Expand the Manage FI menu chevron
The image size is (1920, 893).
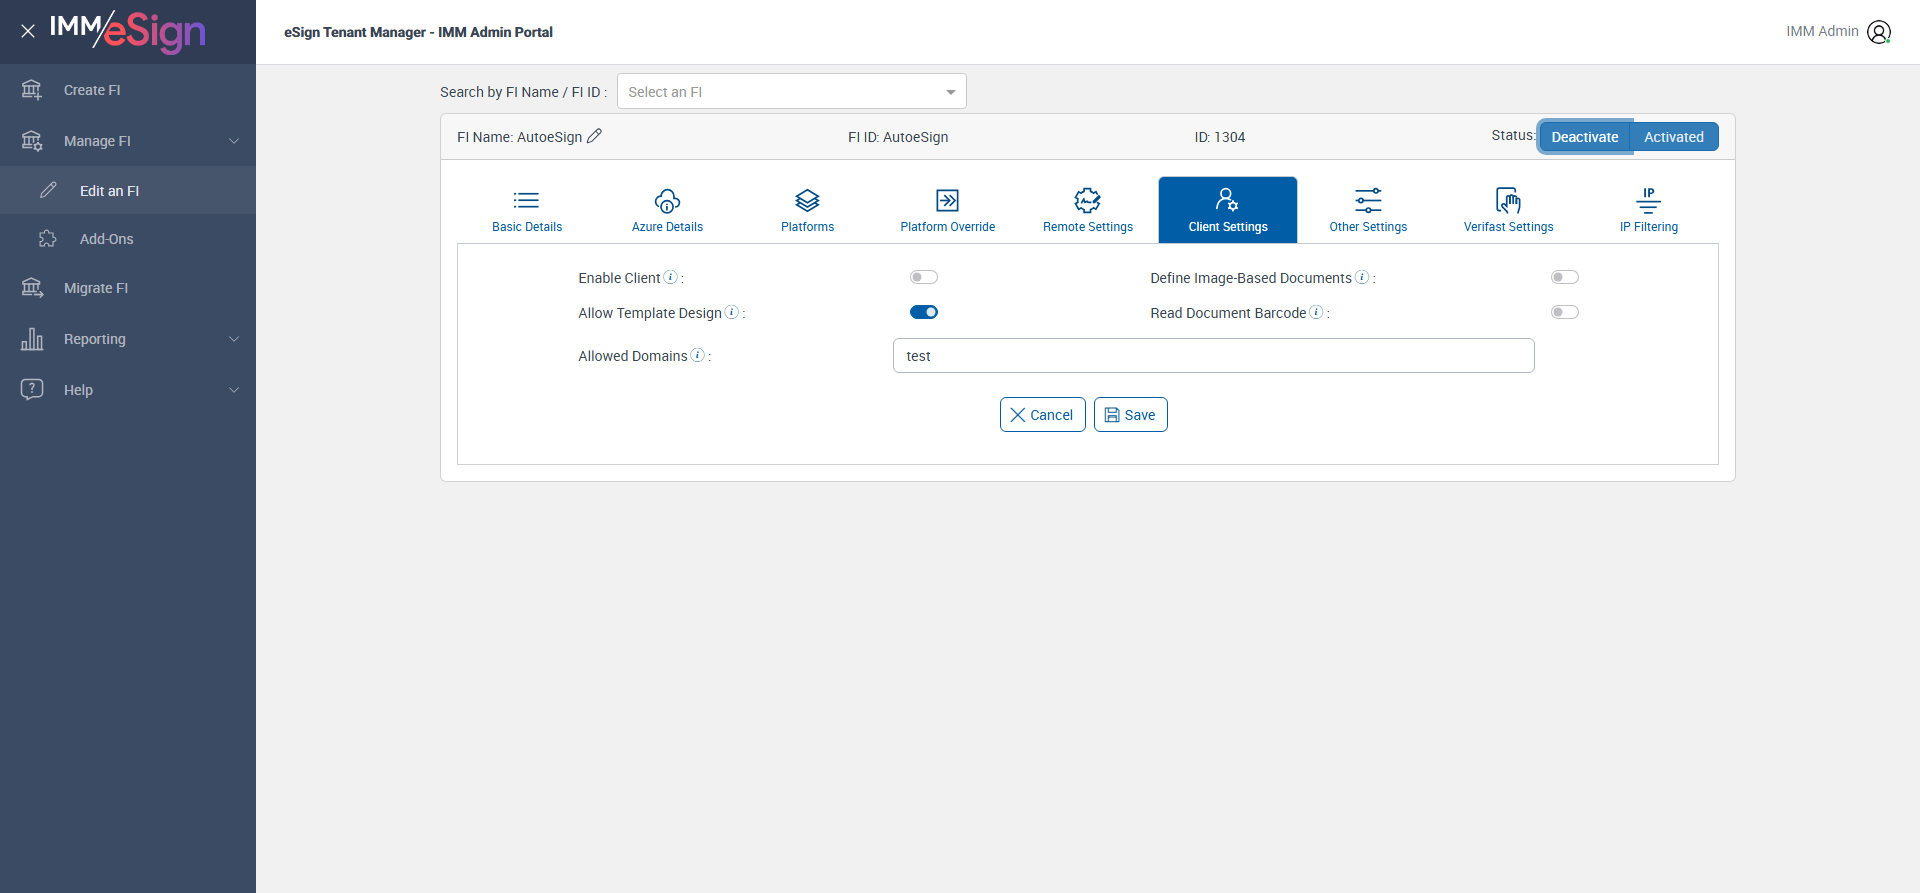point(234,141)
